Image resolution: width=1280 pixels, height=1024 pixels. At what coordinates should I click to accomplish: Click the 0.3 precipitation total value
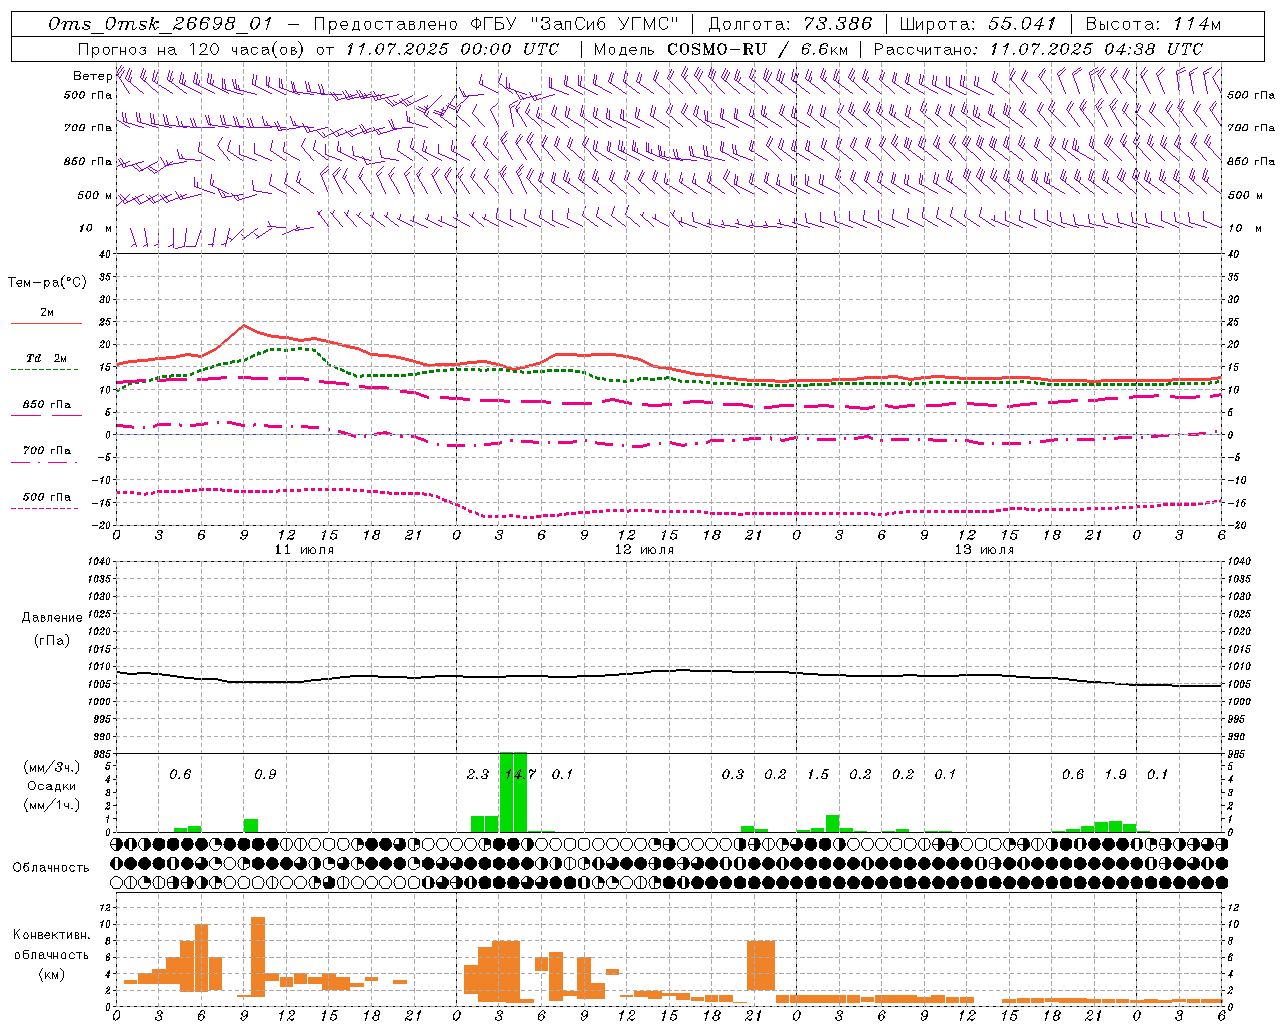pyautogui.click(x=733, y=775)
